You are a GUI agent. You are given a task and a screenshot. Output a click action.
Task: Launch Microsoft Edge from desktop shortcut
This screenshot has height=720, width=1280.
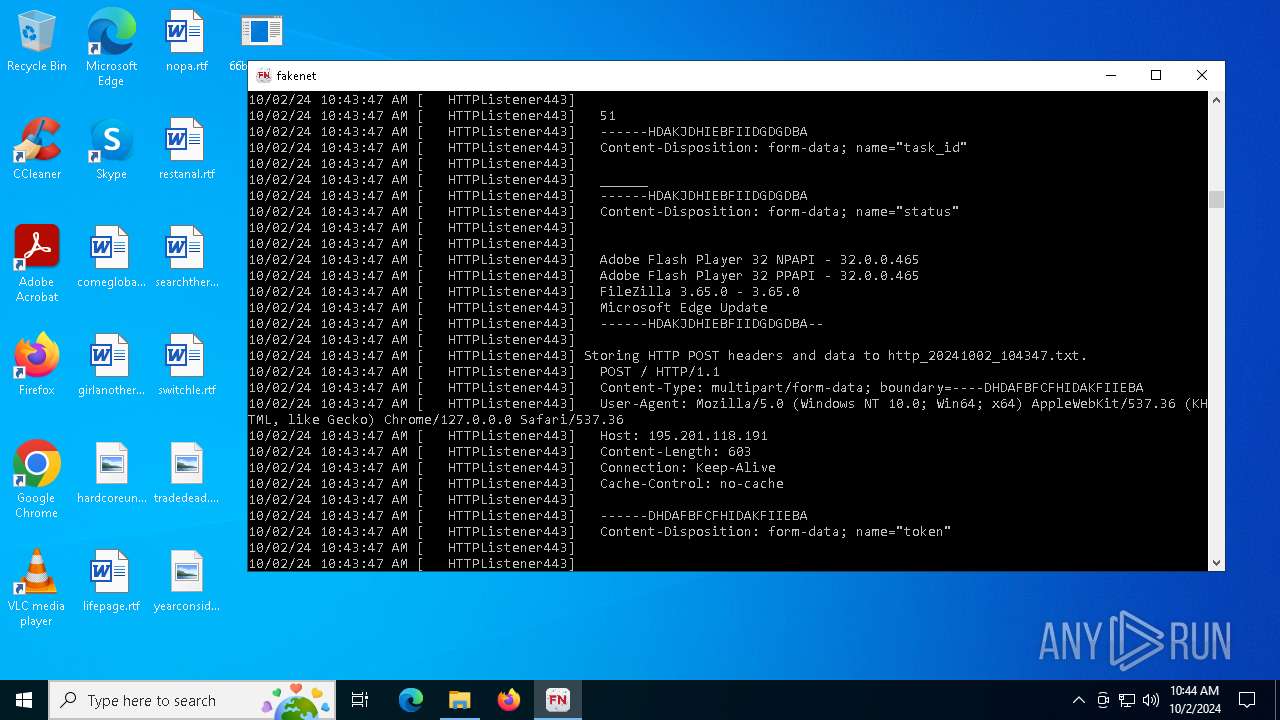[111, 48]
